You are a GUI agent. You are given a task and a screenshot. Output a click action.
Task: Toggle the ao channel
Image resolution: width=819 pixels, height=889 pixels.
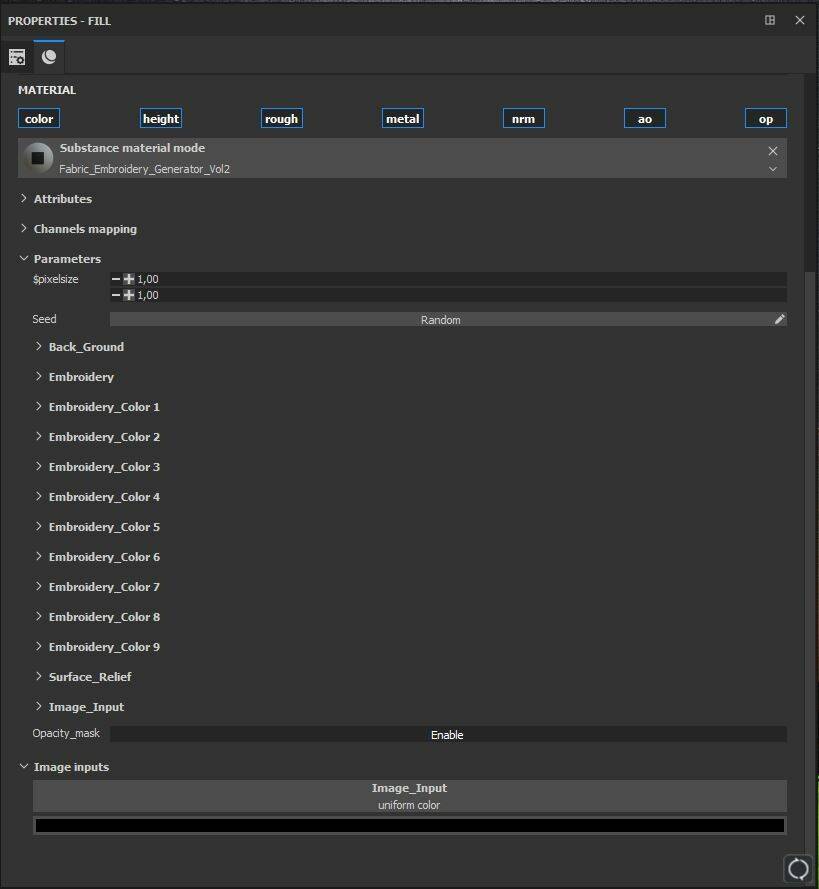645,118
